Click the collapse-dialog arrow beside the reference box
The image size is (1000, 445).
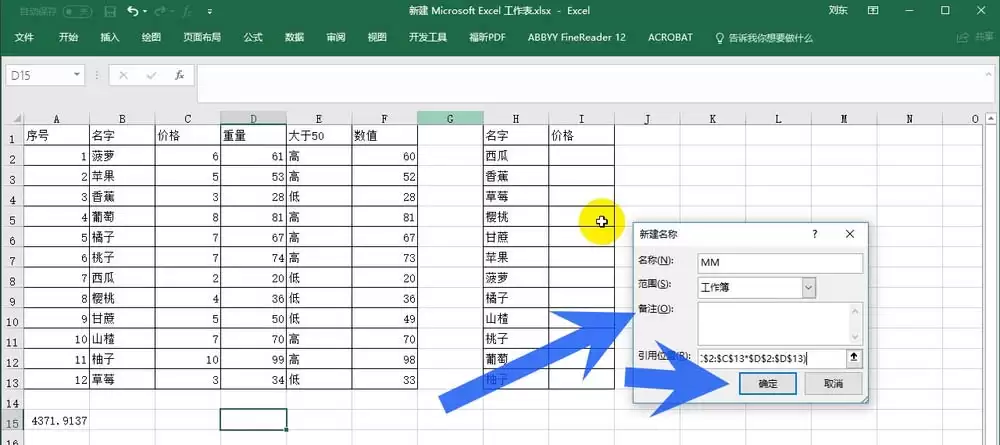click(854, 358)
